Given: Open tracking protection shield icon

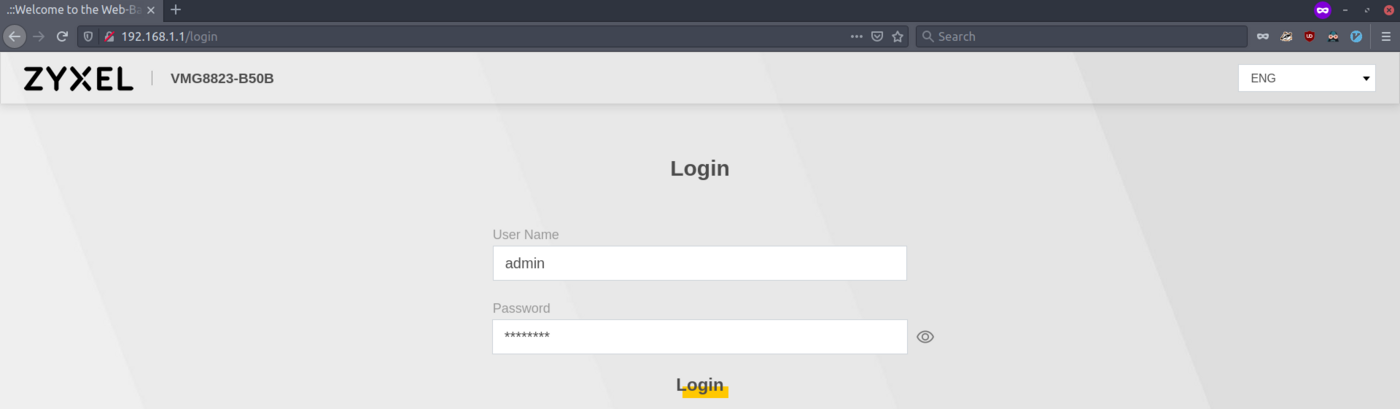Looking at the screenshot, I should coord(89,36).
